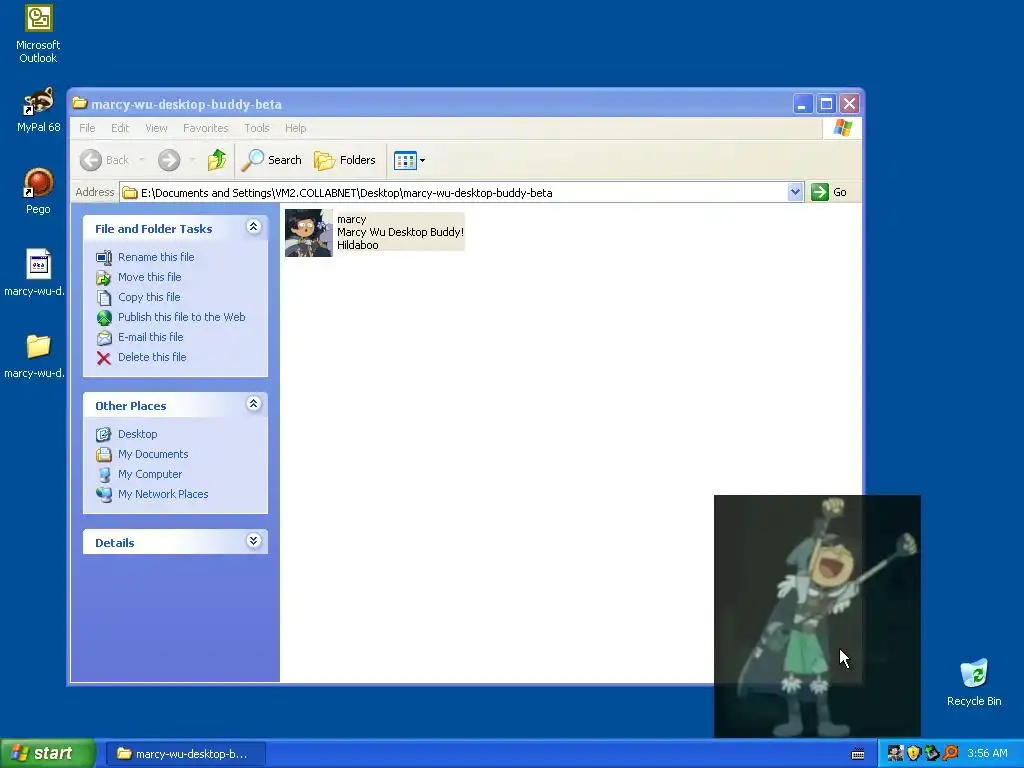The height and width of the screenshot is (768, 1024).
Task: Toggle the Folders pane
Action: (345, 160)
